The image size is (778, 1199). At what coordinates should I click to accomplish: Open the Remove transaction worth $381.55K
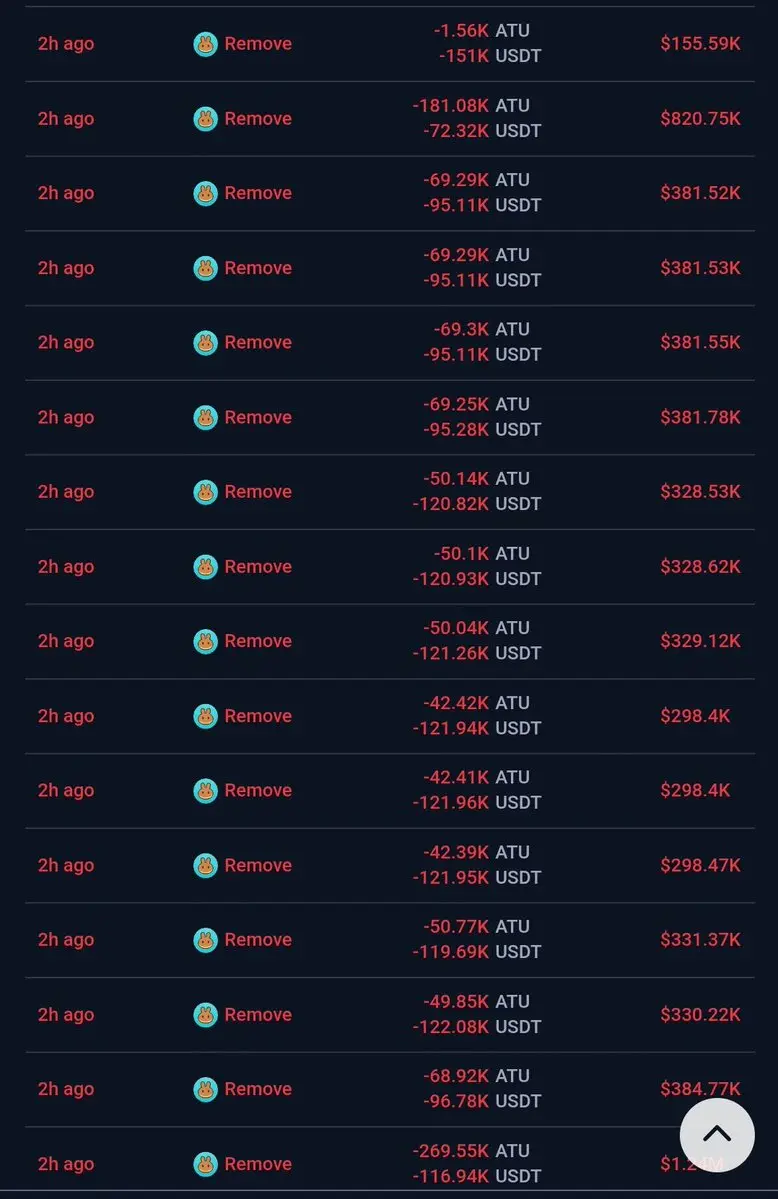pyautogui.click(x=390, y=343)
